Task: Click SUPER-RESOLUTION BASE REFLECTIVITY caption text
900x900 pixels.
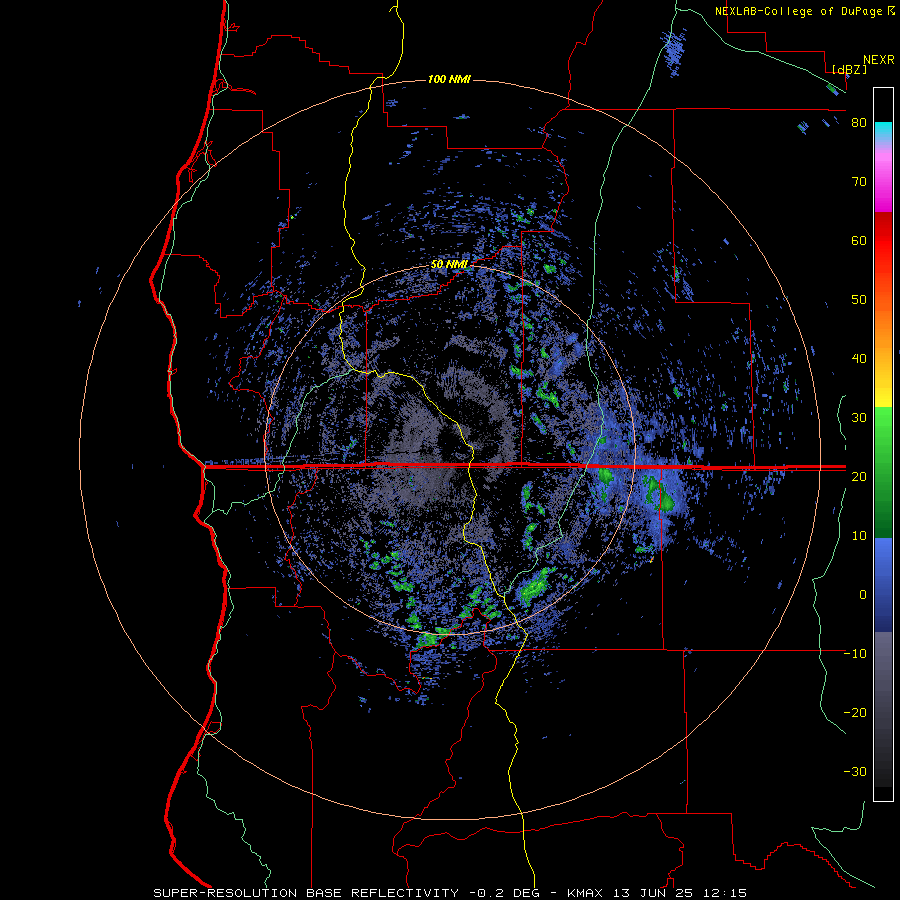Action: click(x=306, y=893)
